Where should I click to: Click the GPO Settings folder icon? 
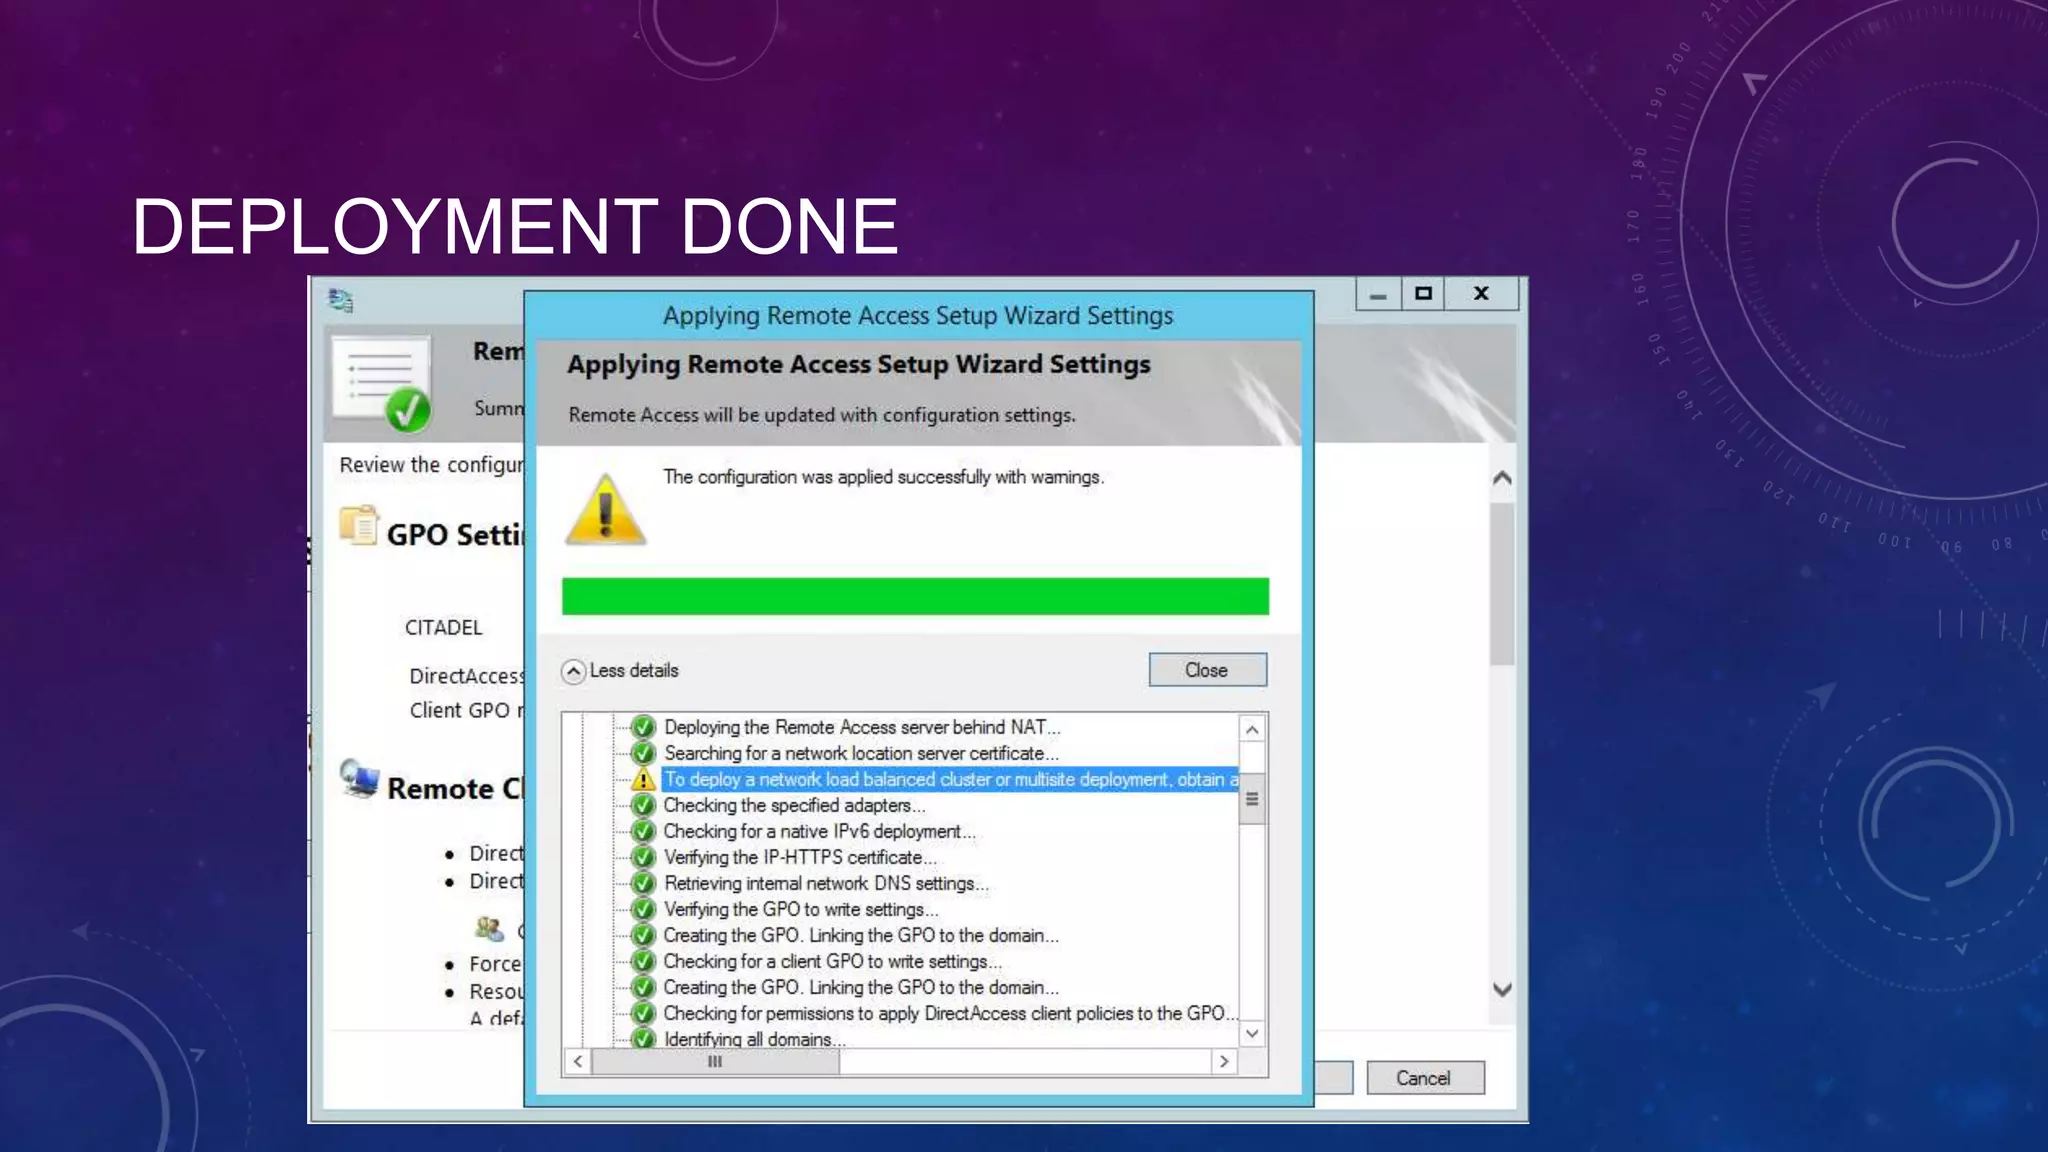[x=358, y=525]
